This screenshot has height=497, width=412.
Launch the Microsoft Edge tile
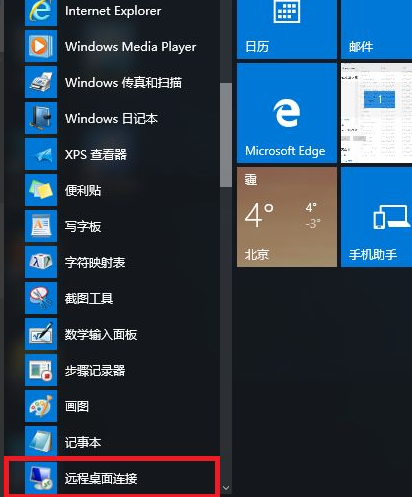[287, 113]
